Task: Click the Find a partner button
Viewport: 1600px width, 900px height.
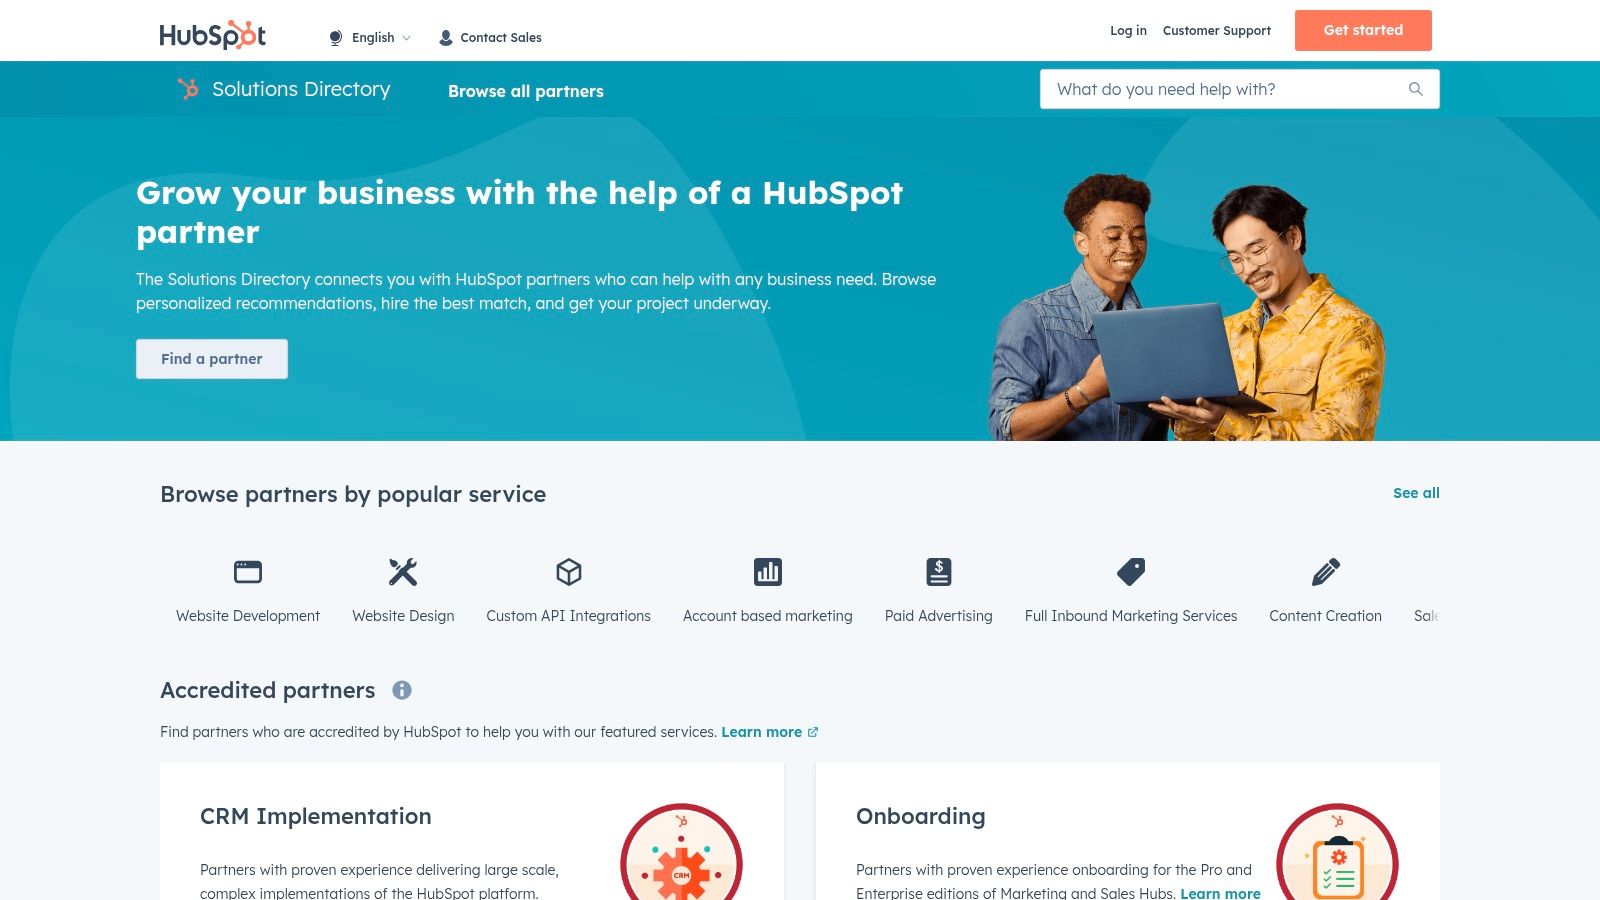Action: pyautogui.click(x=212, y=359)
